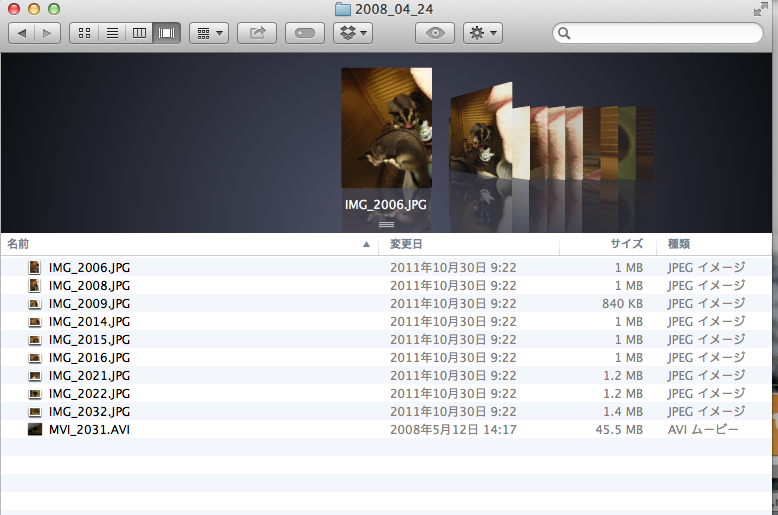Click the 1.4 MB size value

(623, 412)
